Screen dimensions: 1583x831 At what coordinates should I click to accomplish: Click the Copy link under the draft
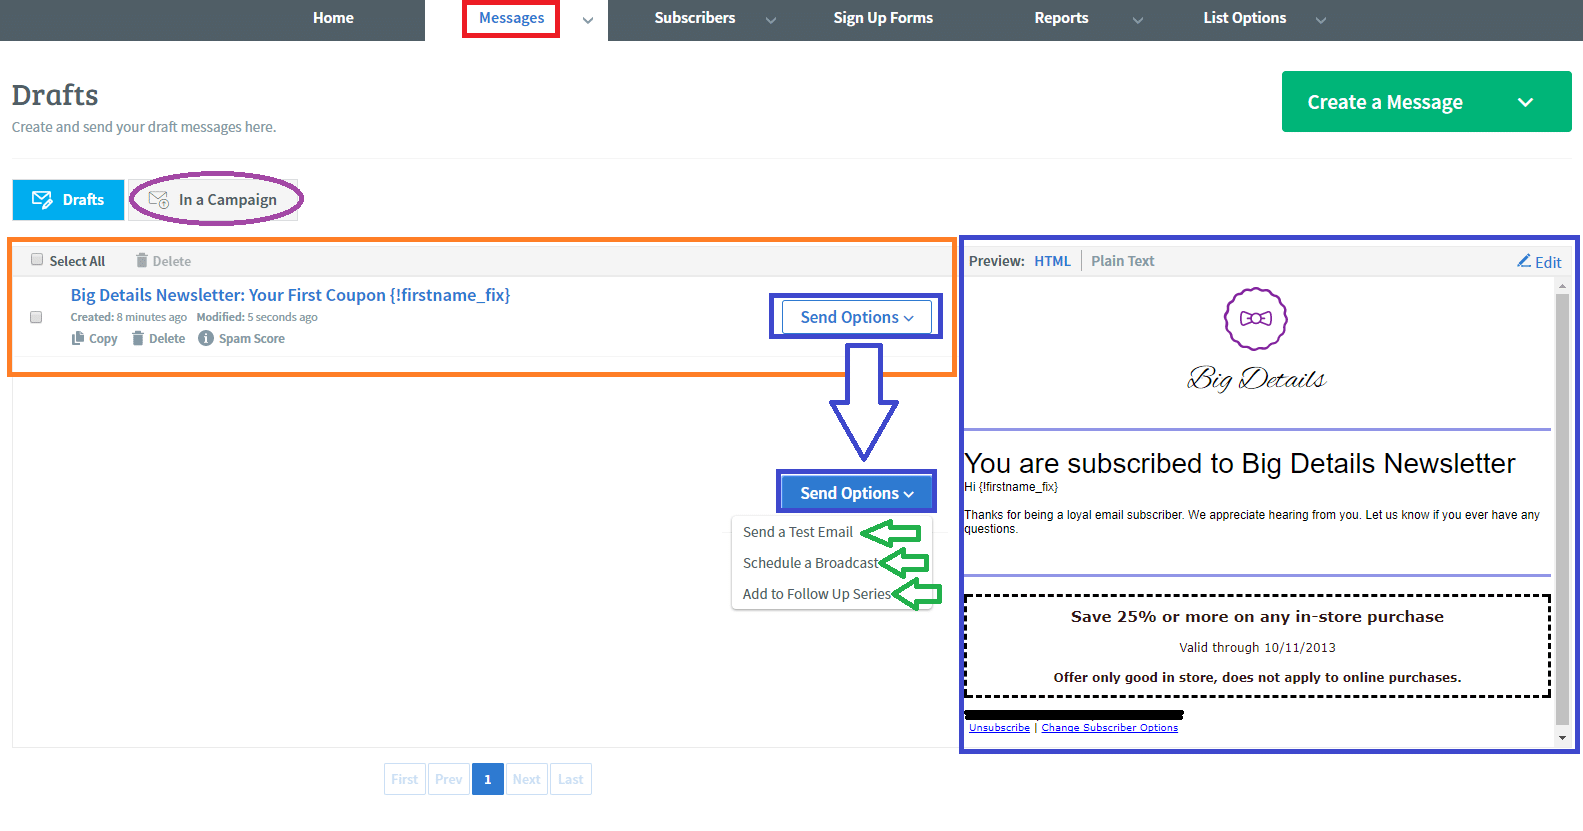pyautogui.click(x=103, y=339)
